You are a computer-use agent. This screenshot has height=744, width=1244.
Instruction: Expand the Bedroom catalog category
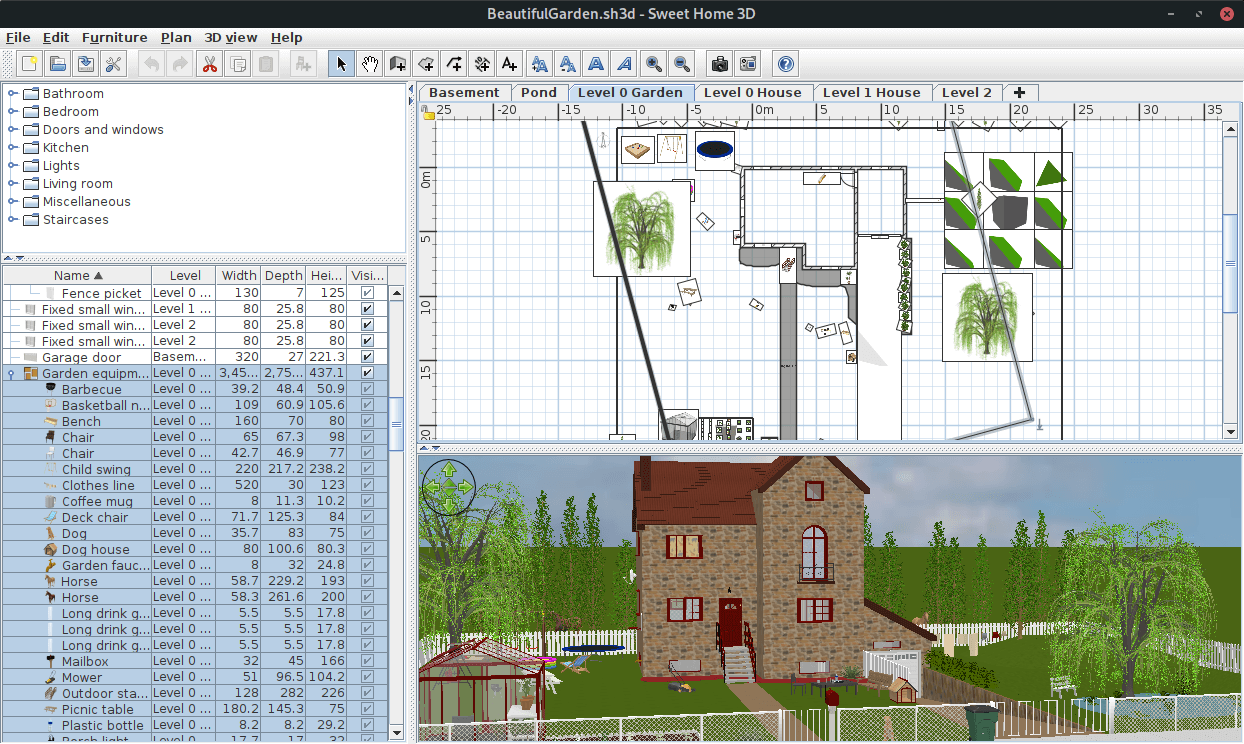(x=13, y=111)
